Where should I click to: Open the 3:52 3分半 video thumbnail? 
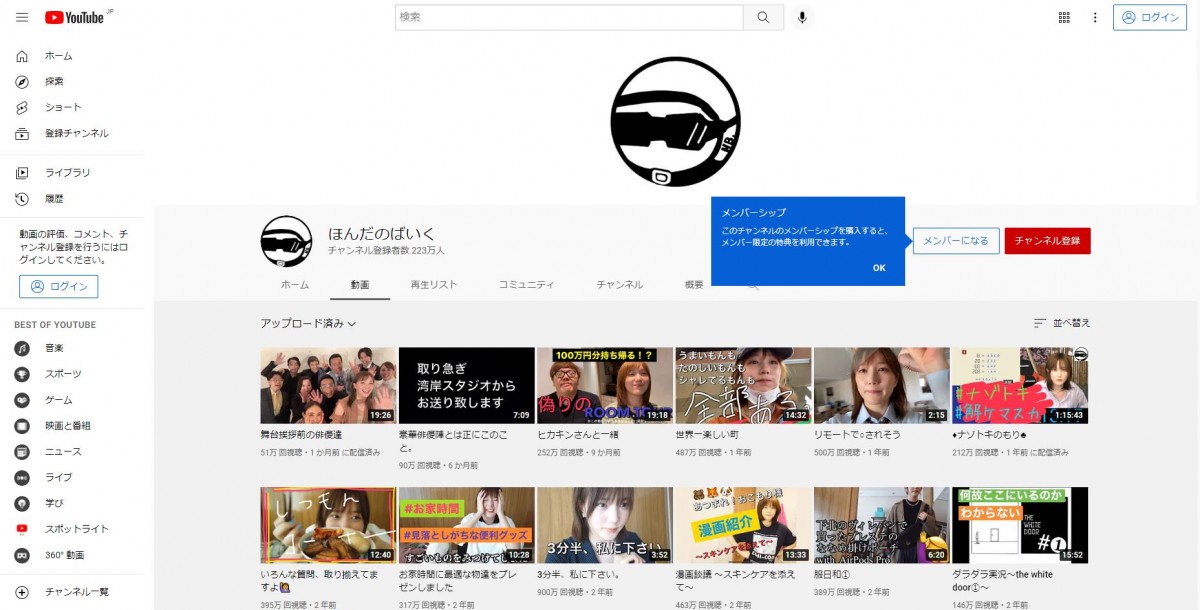(x=605, y=525)
